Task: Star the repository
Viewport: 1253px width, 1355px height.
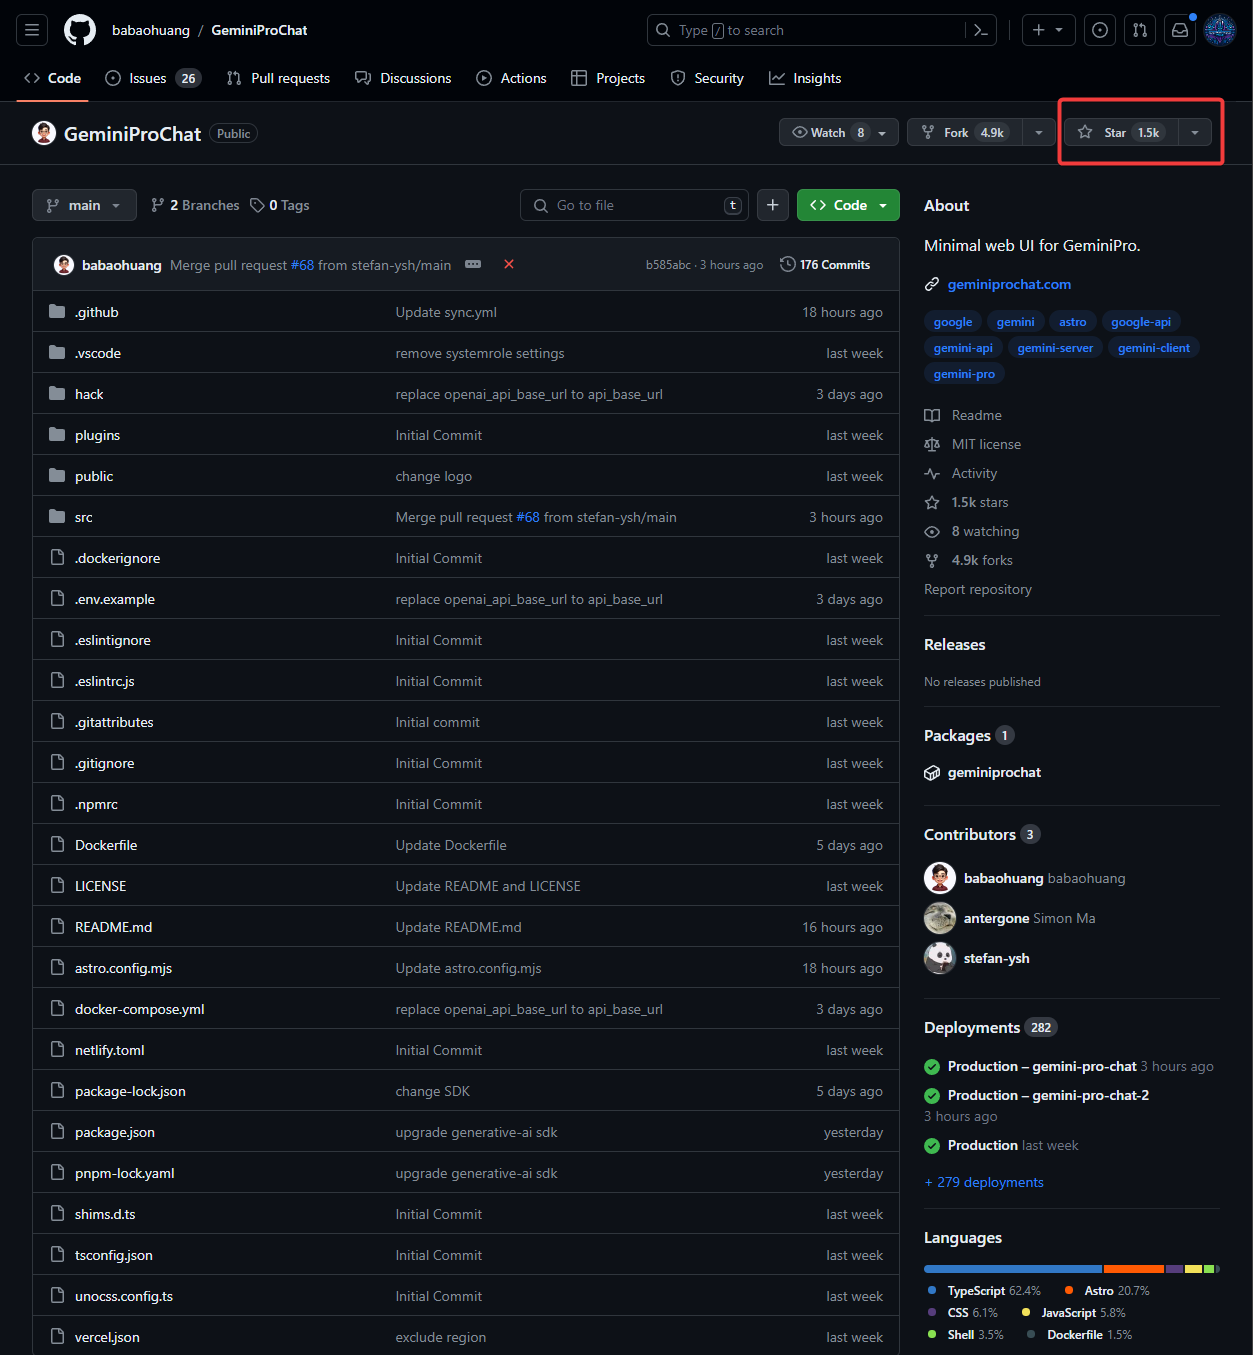Action: click(1121, 132)
